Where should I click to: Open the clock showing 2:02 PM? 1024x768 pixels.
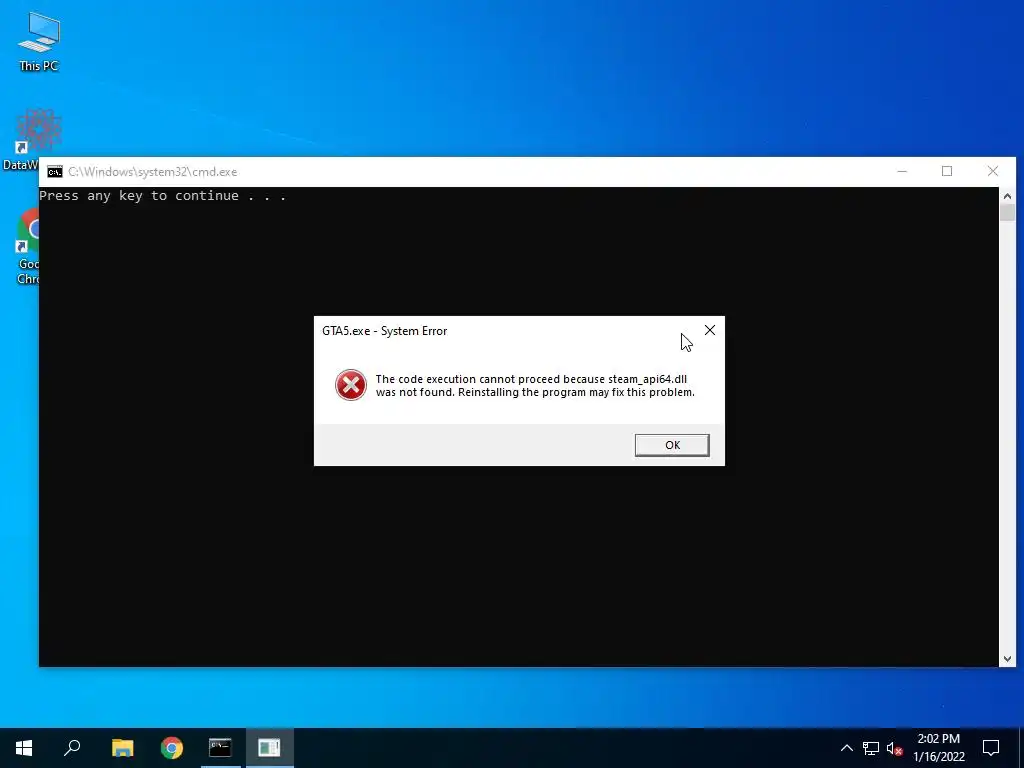[938, 748]
